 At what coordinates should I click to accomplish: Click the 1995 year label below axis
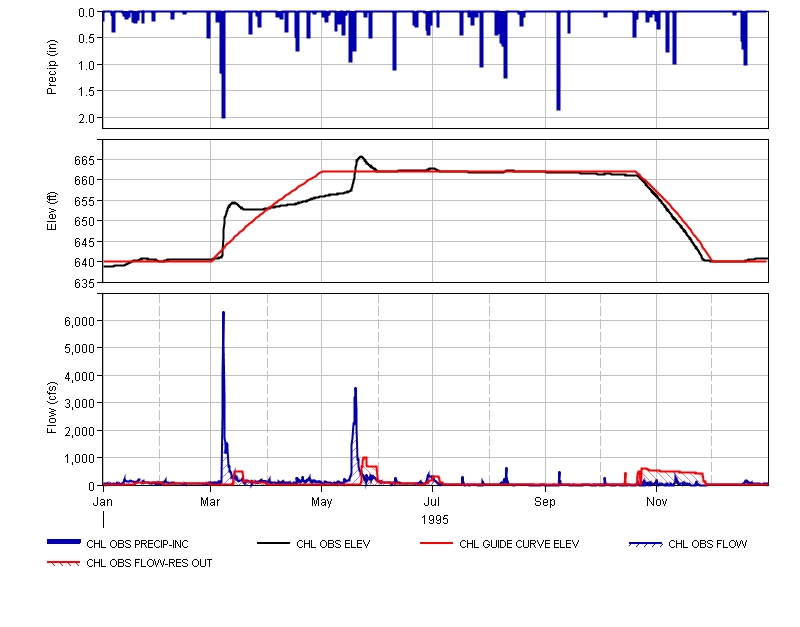point(434,520)
